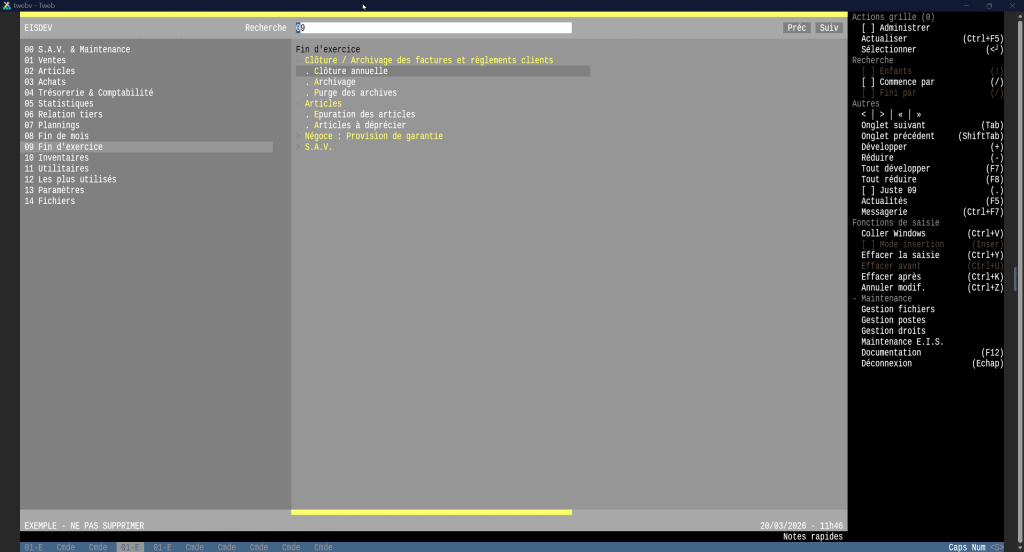Click the '<' previous navigation arrow
Viewport: 1024px width, 552px height.
coord(865,114)
